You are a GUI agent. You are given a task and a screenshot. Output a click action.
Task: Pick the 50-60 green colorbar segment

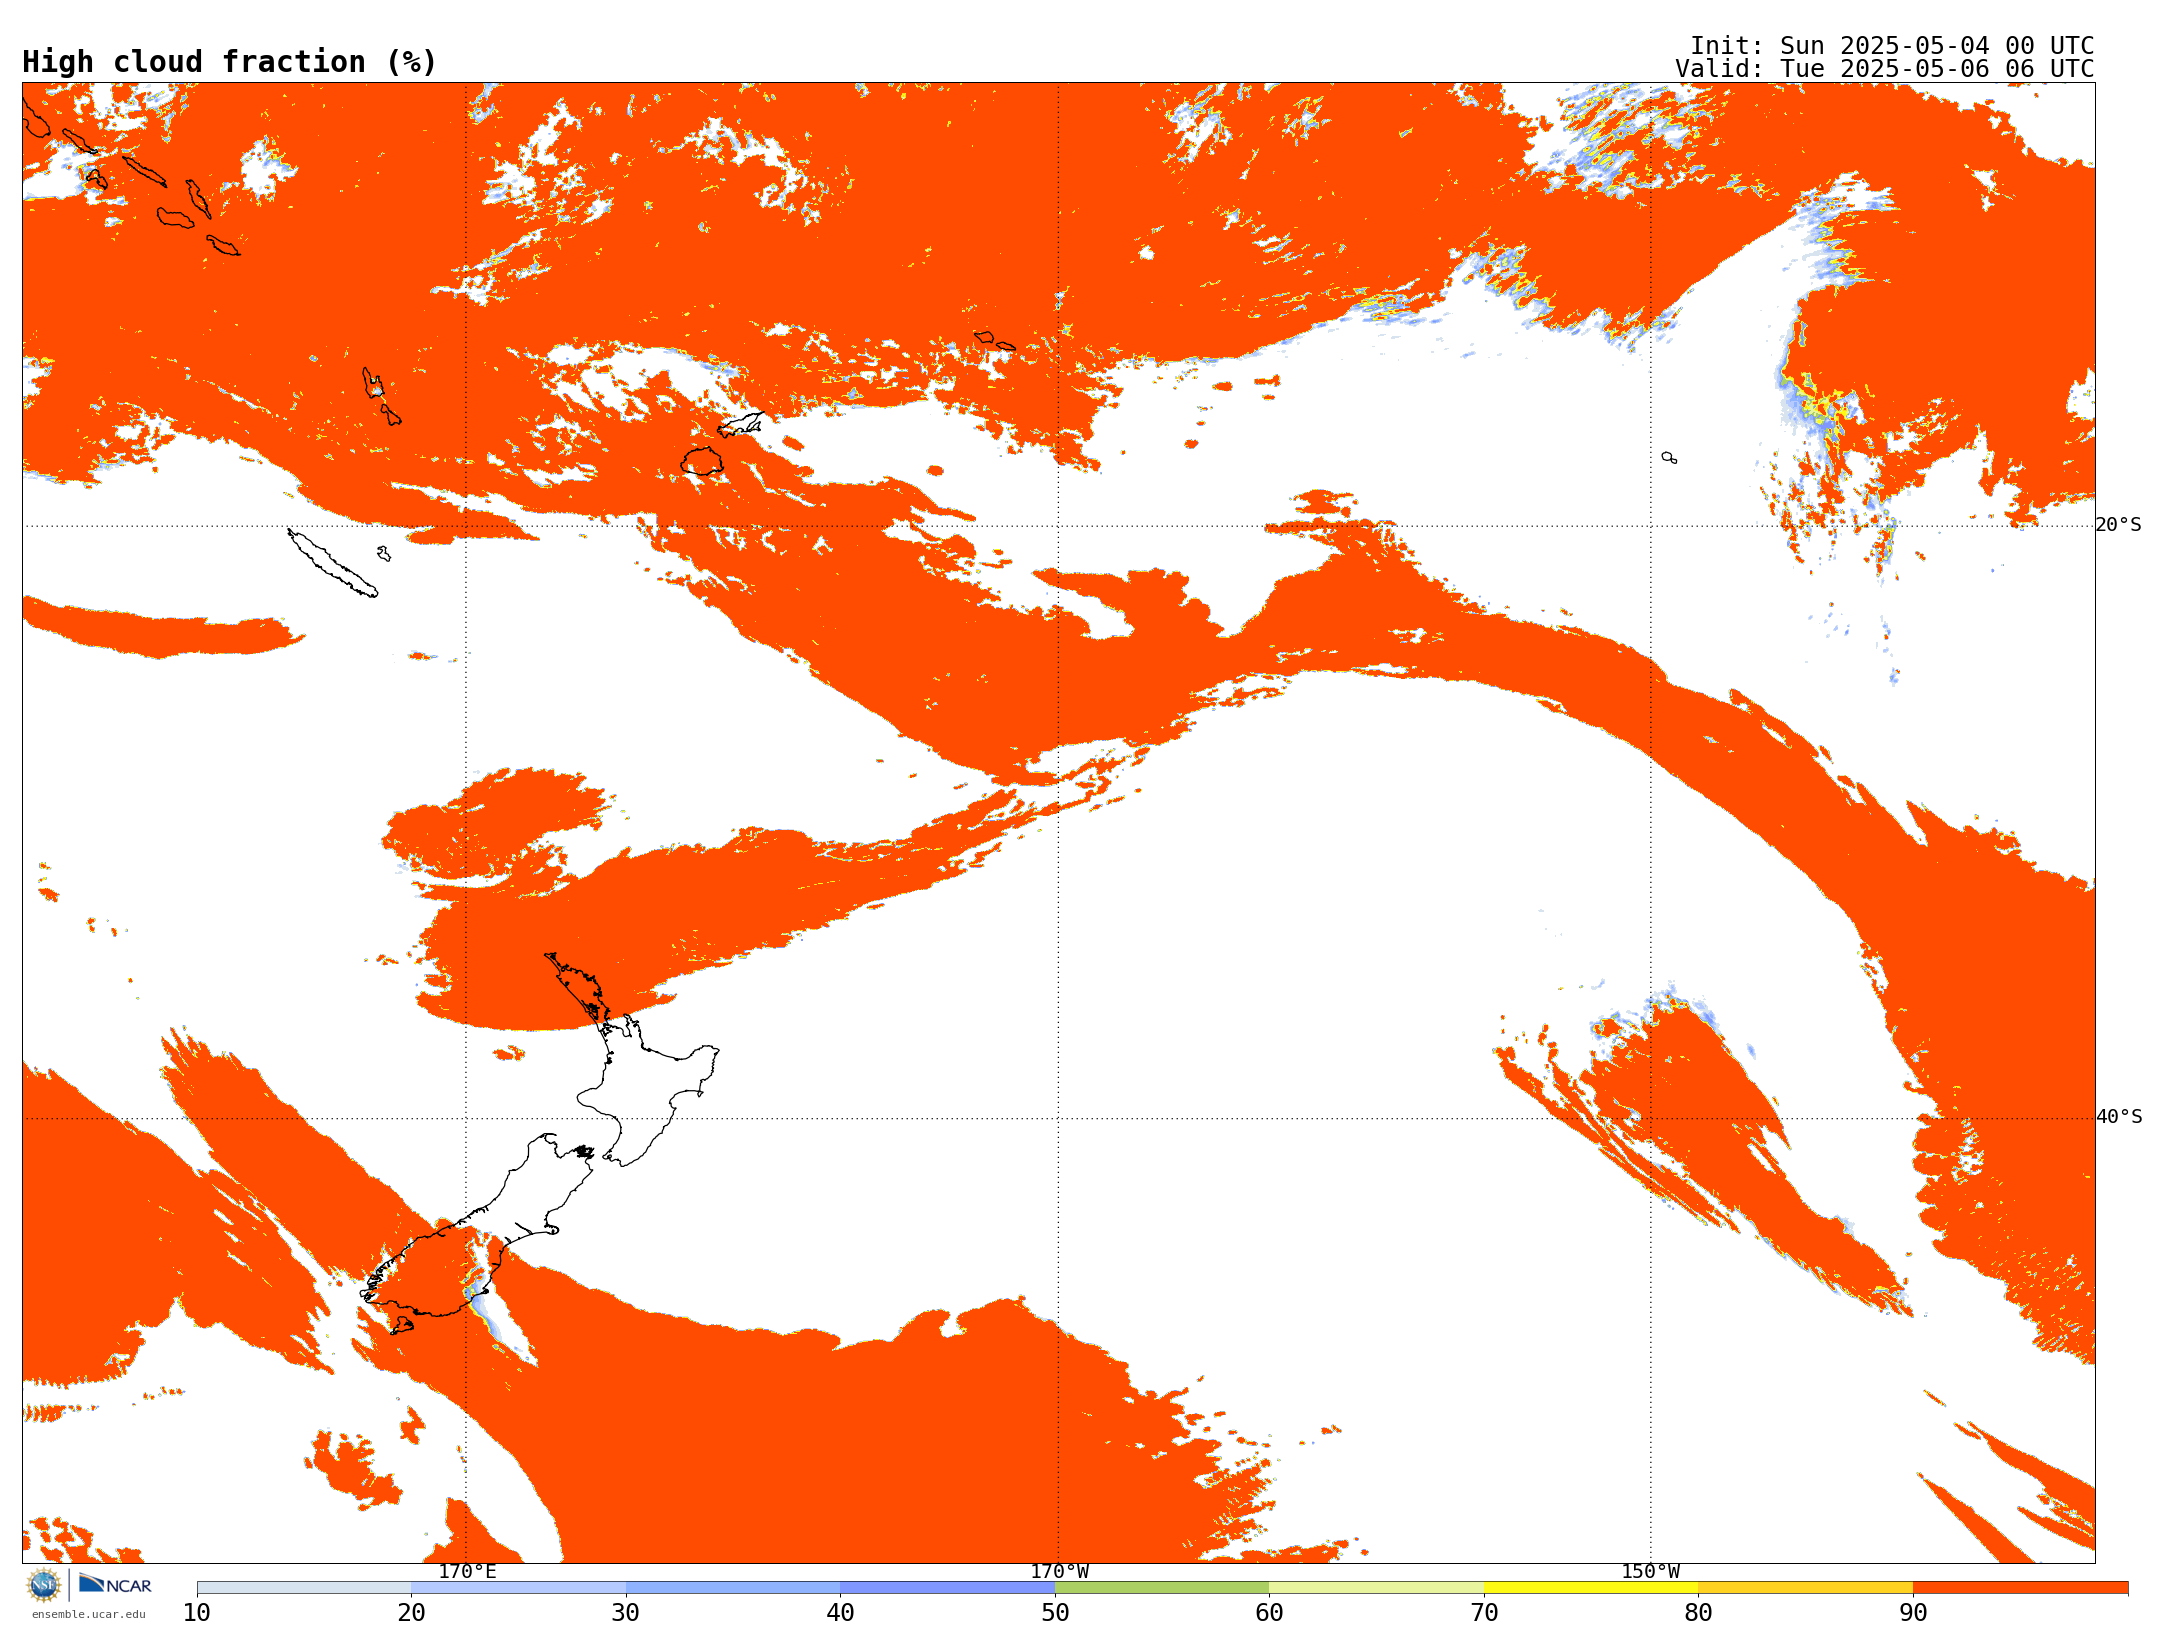coord(1162,1587)
